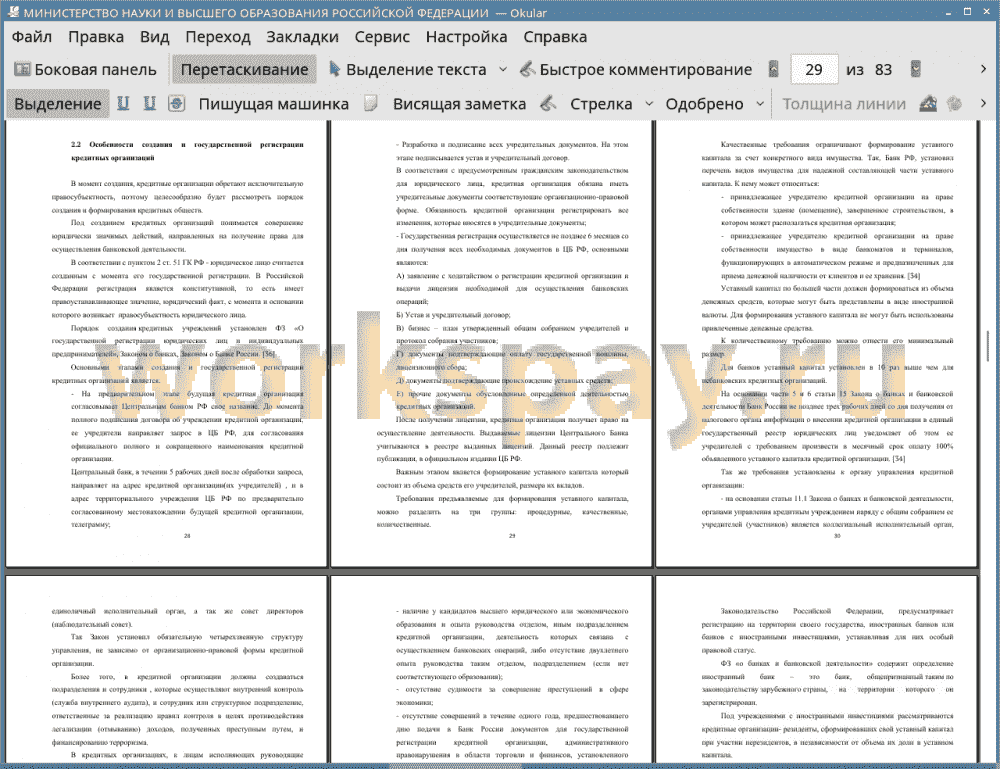1000x769 pixels.
Task: Click the heading '2.2 Особенности создания и государственной регистрации'
Action: pyautogui.click(x=188, y=145)
